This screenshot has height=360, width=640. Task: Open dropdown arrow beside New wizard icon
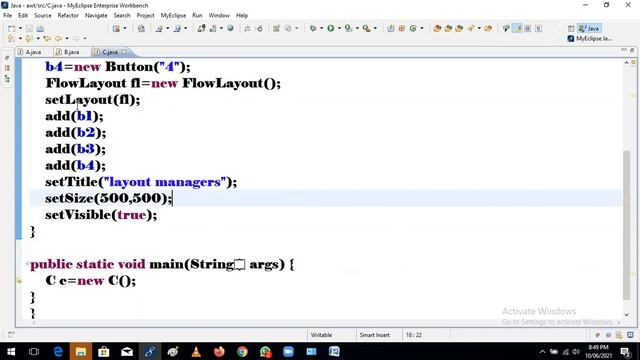pyautogui.click(x=20, y=29)
